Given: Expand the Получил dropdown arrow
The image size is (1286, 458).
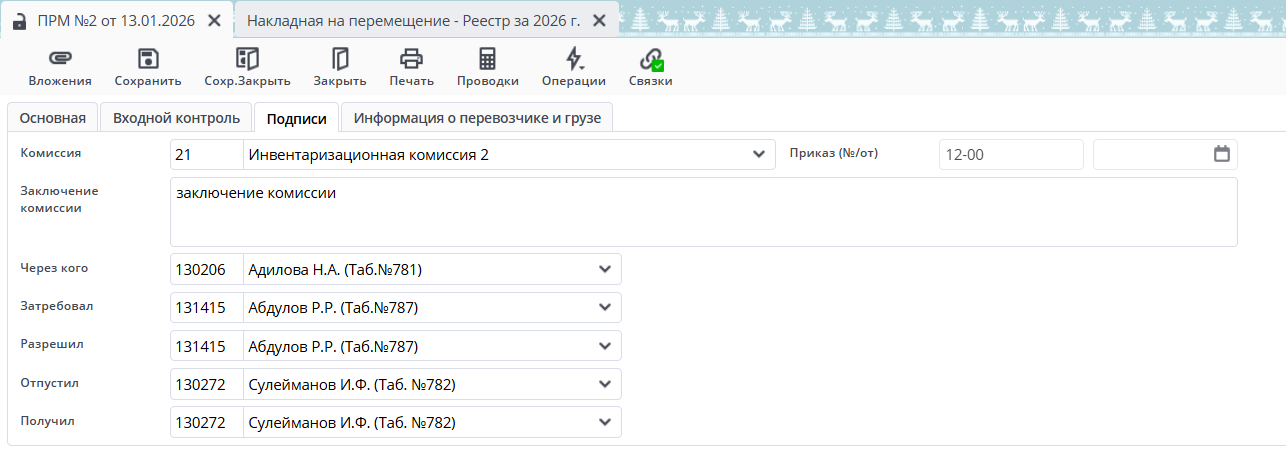Looking at the screenshot, I should pos(604,422).
